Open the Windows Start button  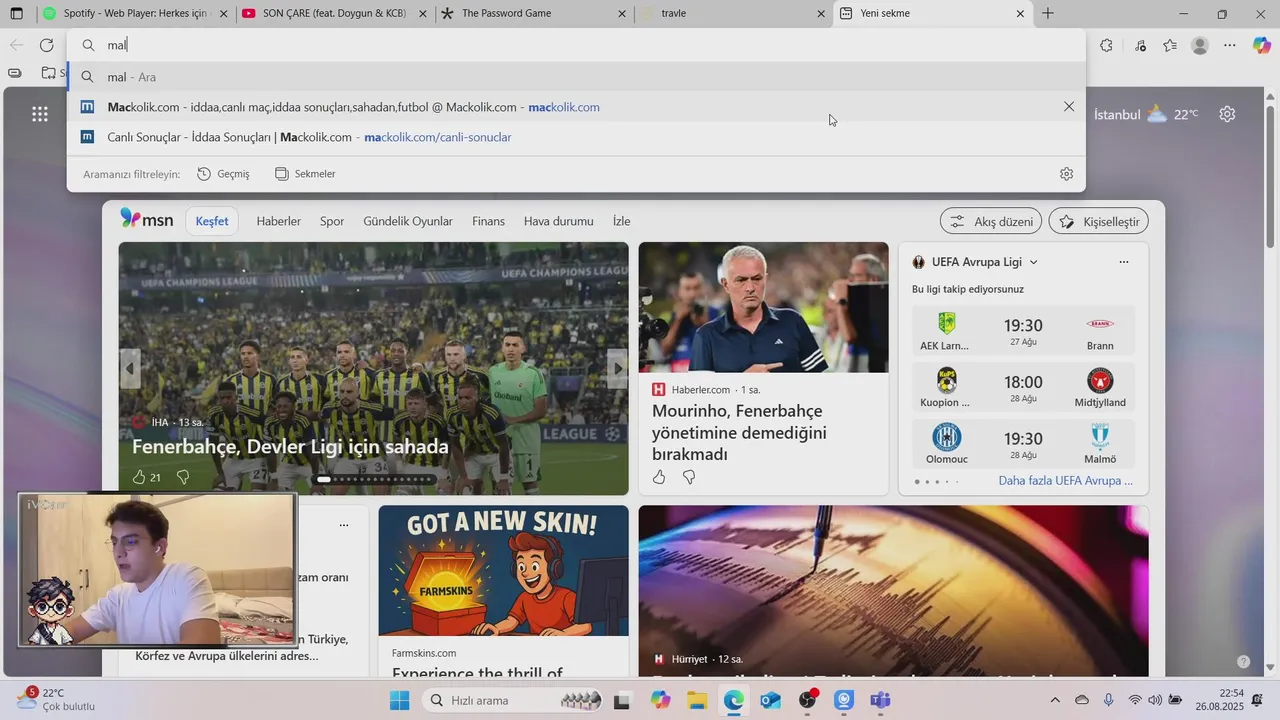399,700
